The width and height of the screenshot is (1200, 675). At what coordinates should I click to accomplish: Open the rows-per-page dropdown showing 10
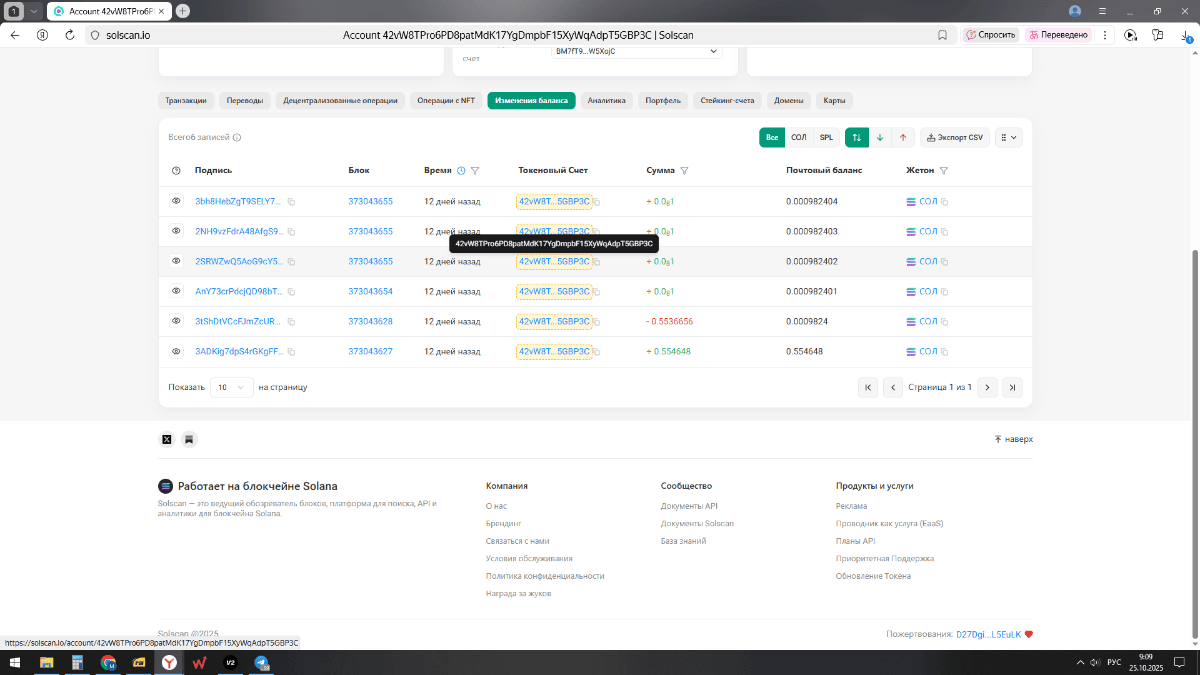[x=231, y=387]
